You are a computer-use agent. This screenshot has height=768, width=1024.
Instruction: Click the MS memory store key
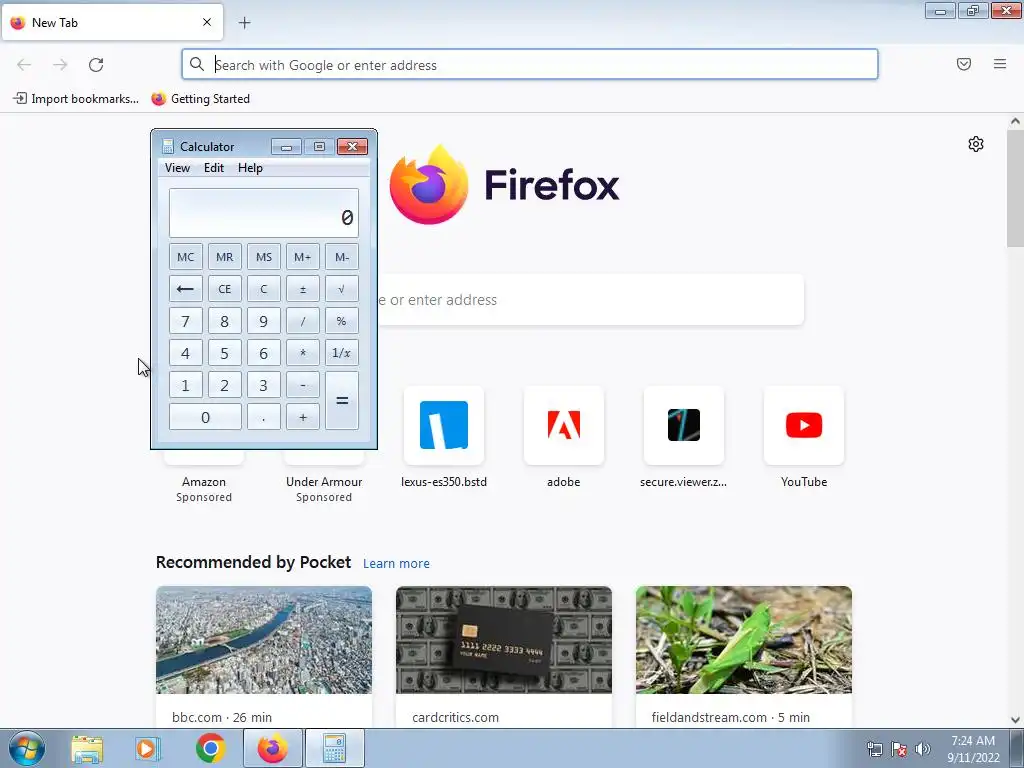click(264, 257)
